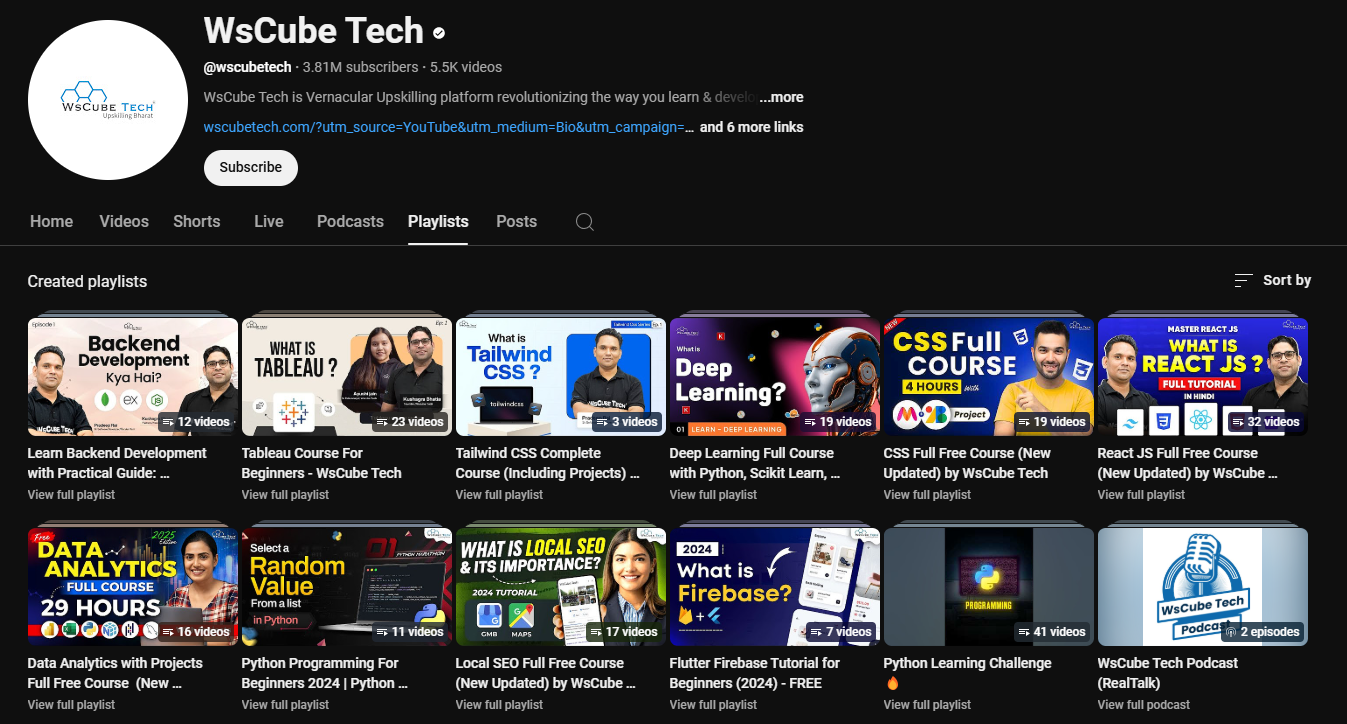Screen dimensions: 1347x724
Task: Click title 'React JS Full Free Course'
Action: (x=1188, y=463)
